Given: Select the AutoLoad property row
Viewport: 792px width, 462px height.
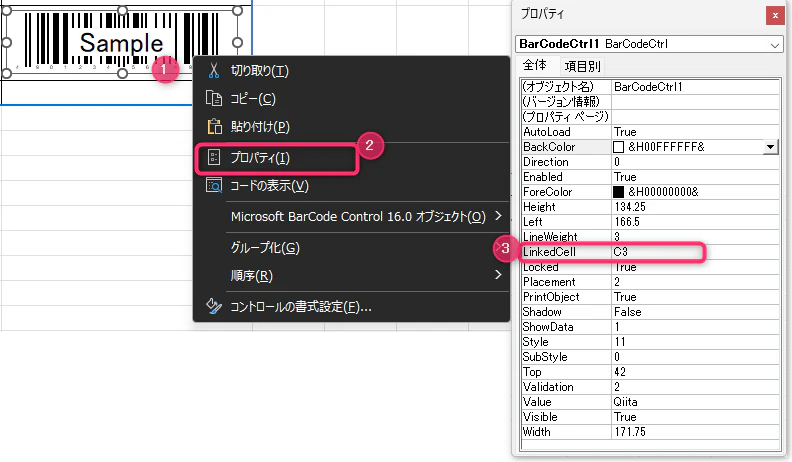Looking at the screenshot, I should [x=650, y=132].
